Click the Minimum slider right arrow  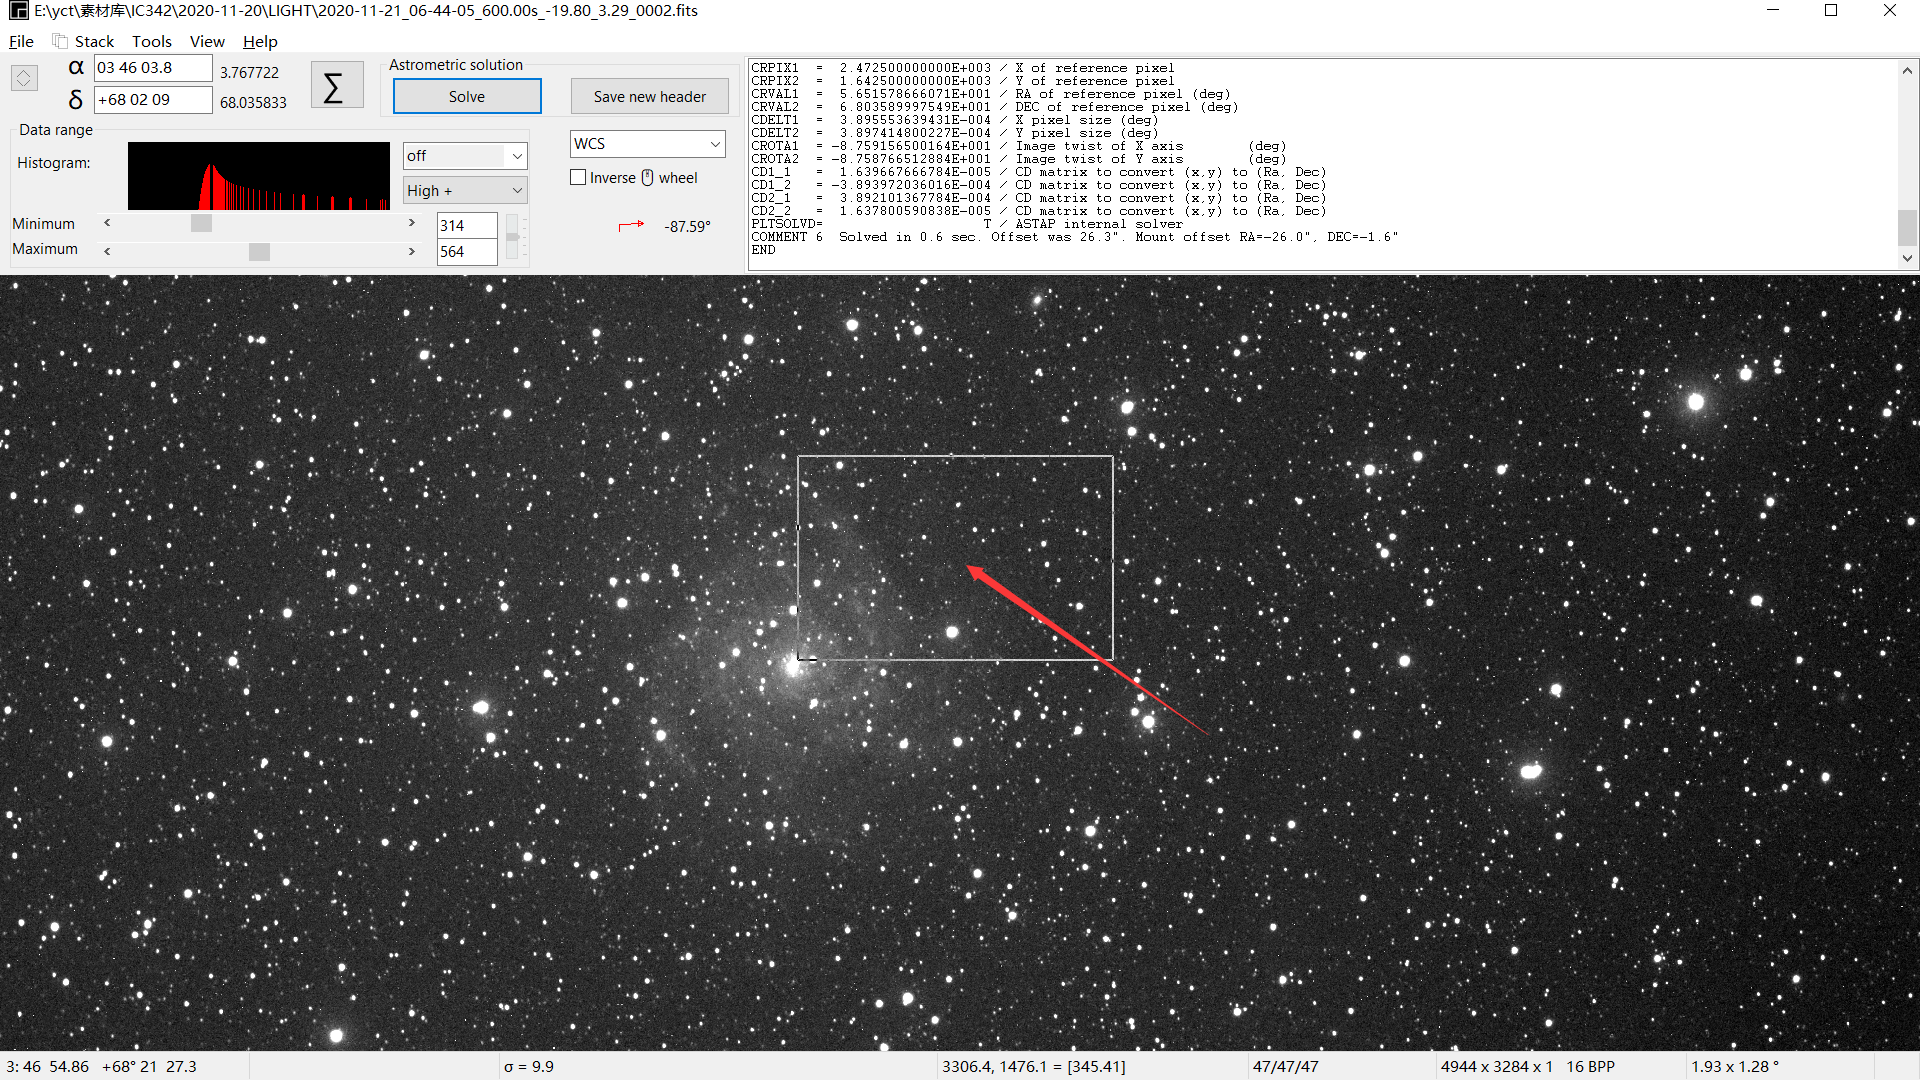pos(411,223)
